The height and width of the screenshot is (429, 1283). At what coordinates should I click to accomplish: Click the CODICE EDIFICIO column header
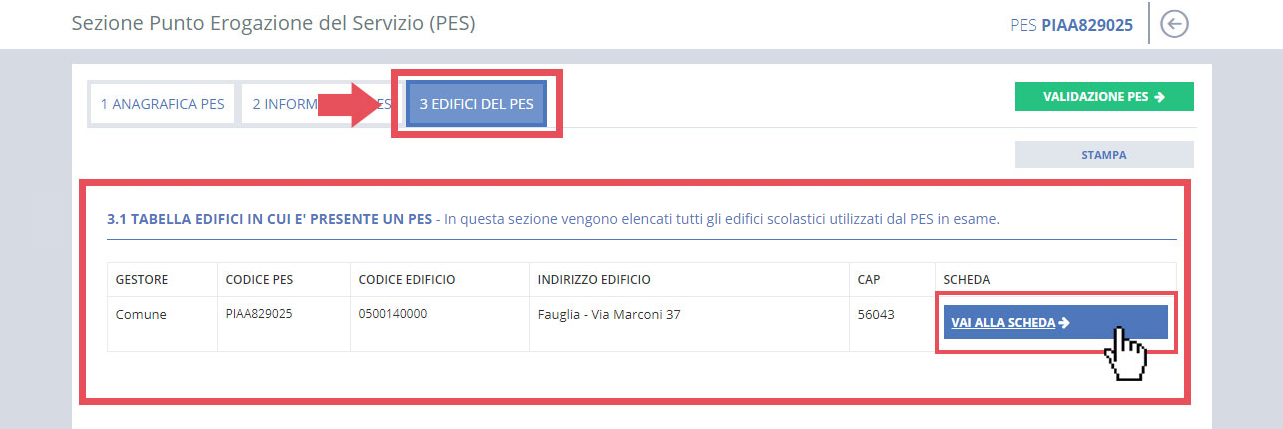tap(407, 279)
